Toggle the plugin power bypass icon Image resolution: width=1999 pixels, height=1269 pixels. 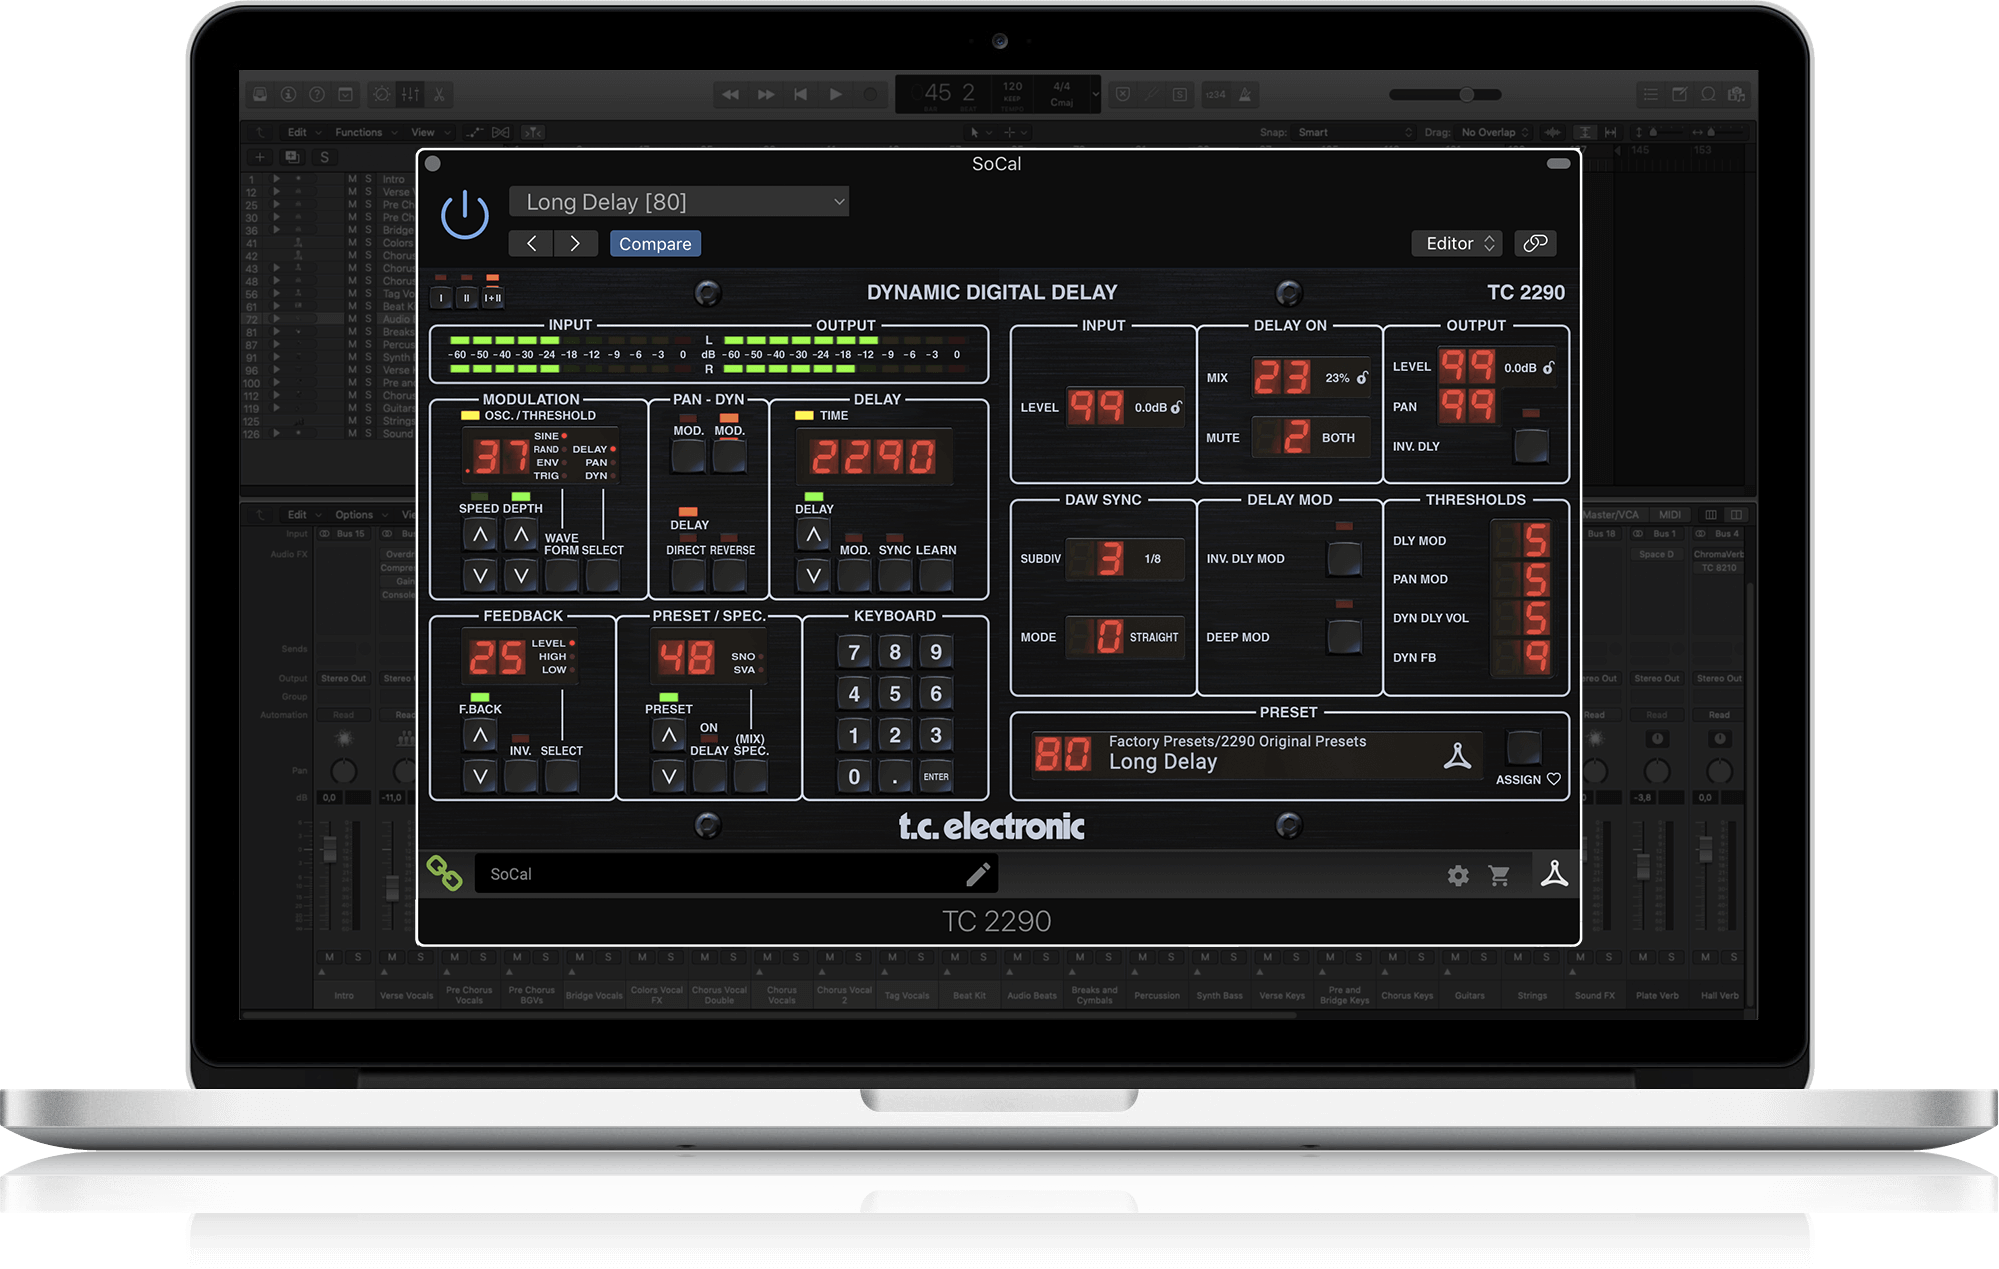[x=465, y=215]
